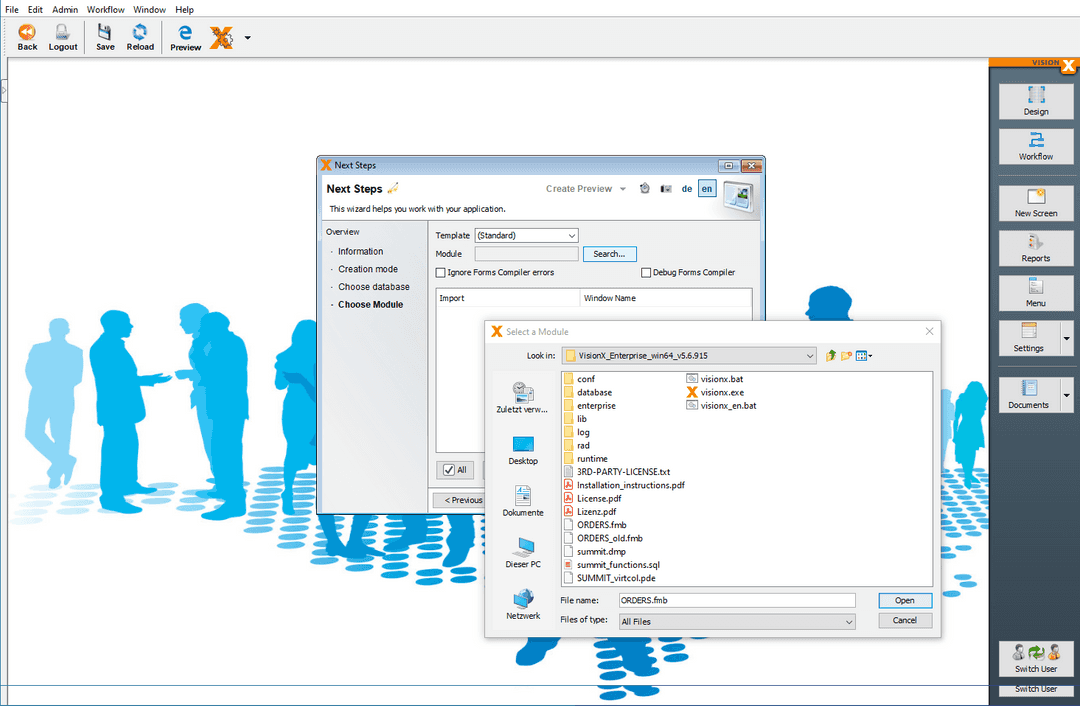Open the Admin menu
Screen dimensions: 1080x706
pyautogui.click(x=64, y=9)
